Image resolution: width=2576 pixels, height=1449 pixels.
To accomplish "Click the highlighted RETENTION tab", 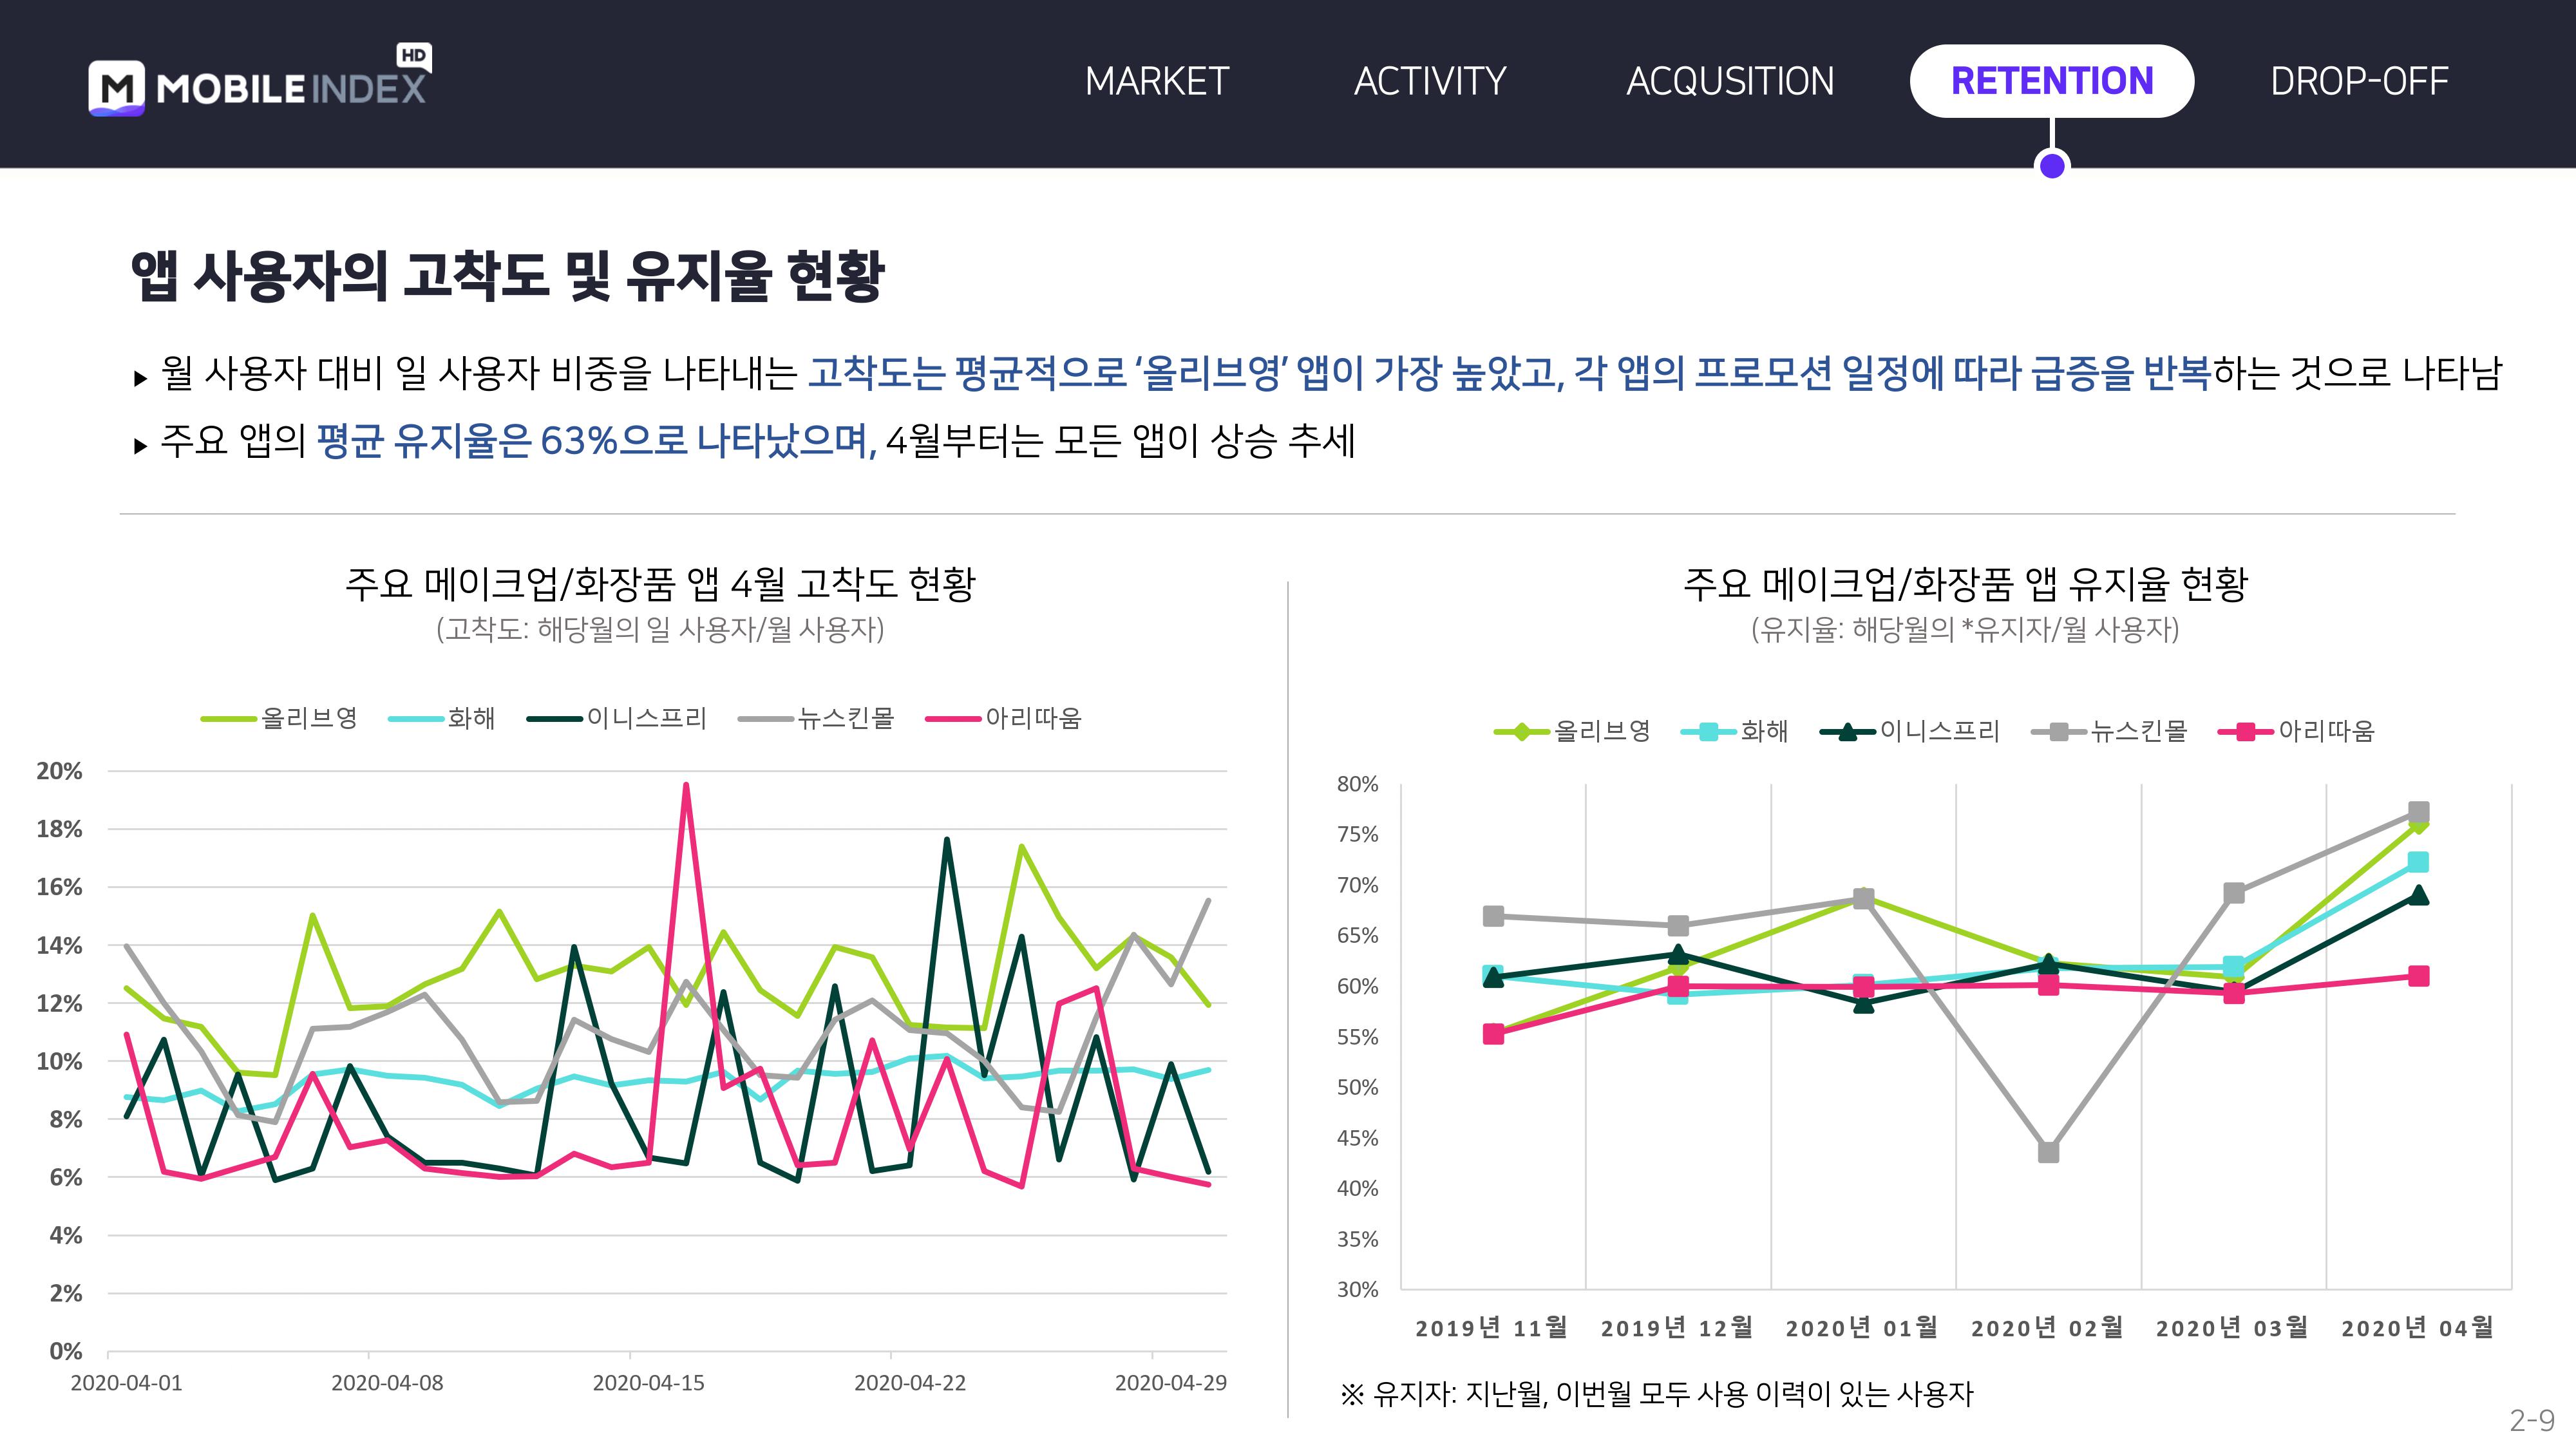I will pyautogui.click(x=2052, y=81).
